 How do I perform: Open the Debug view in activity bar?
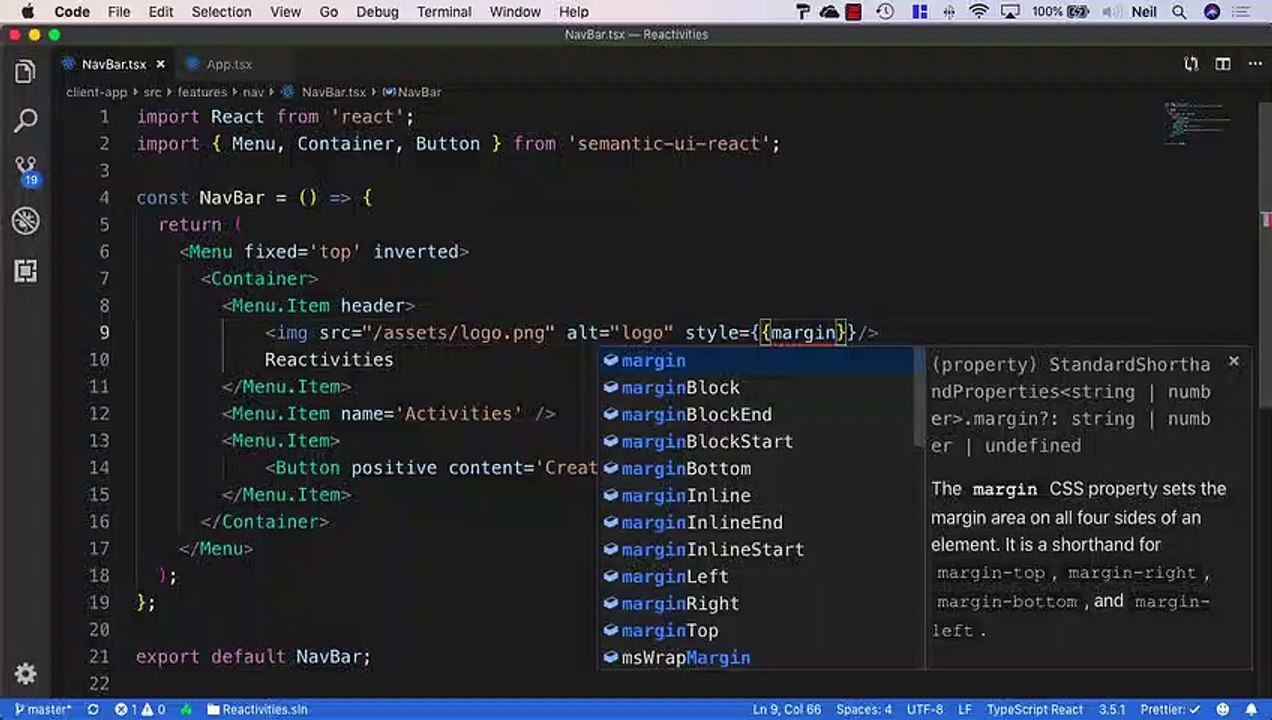click(26, 221)
